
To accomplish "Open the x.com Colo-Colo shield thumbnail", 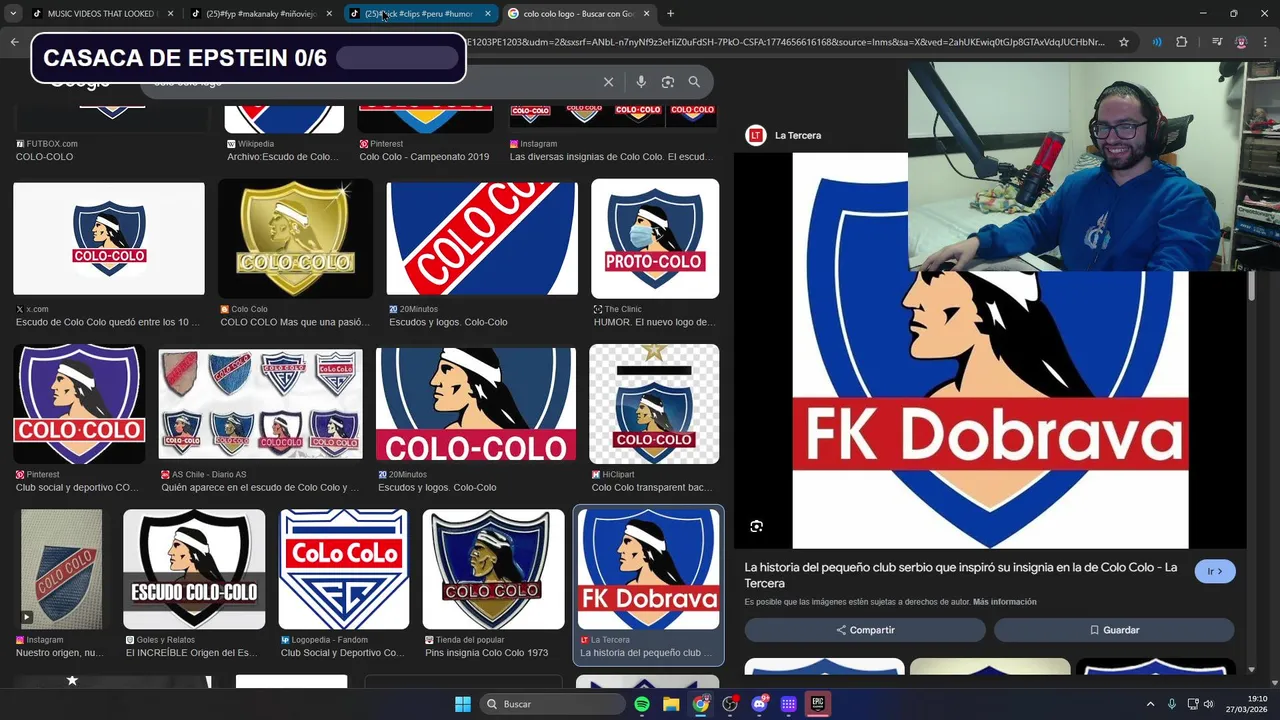I will coord(109,238).
